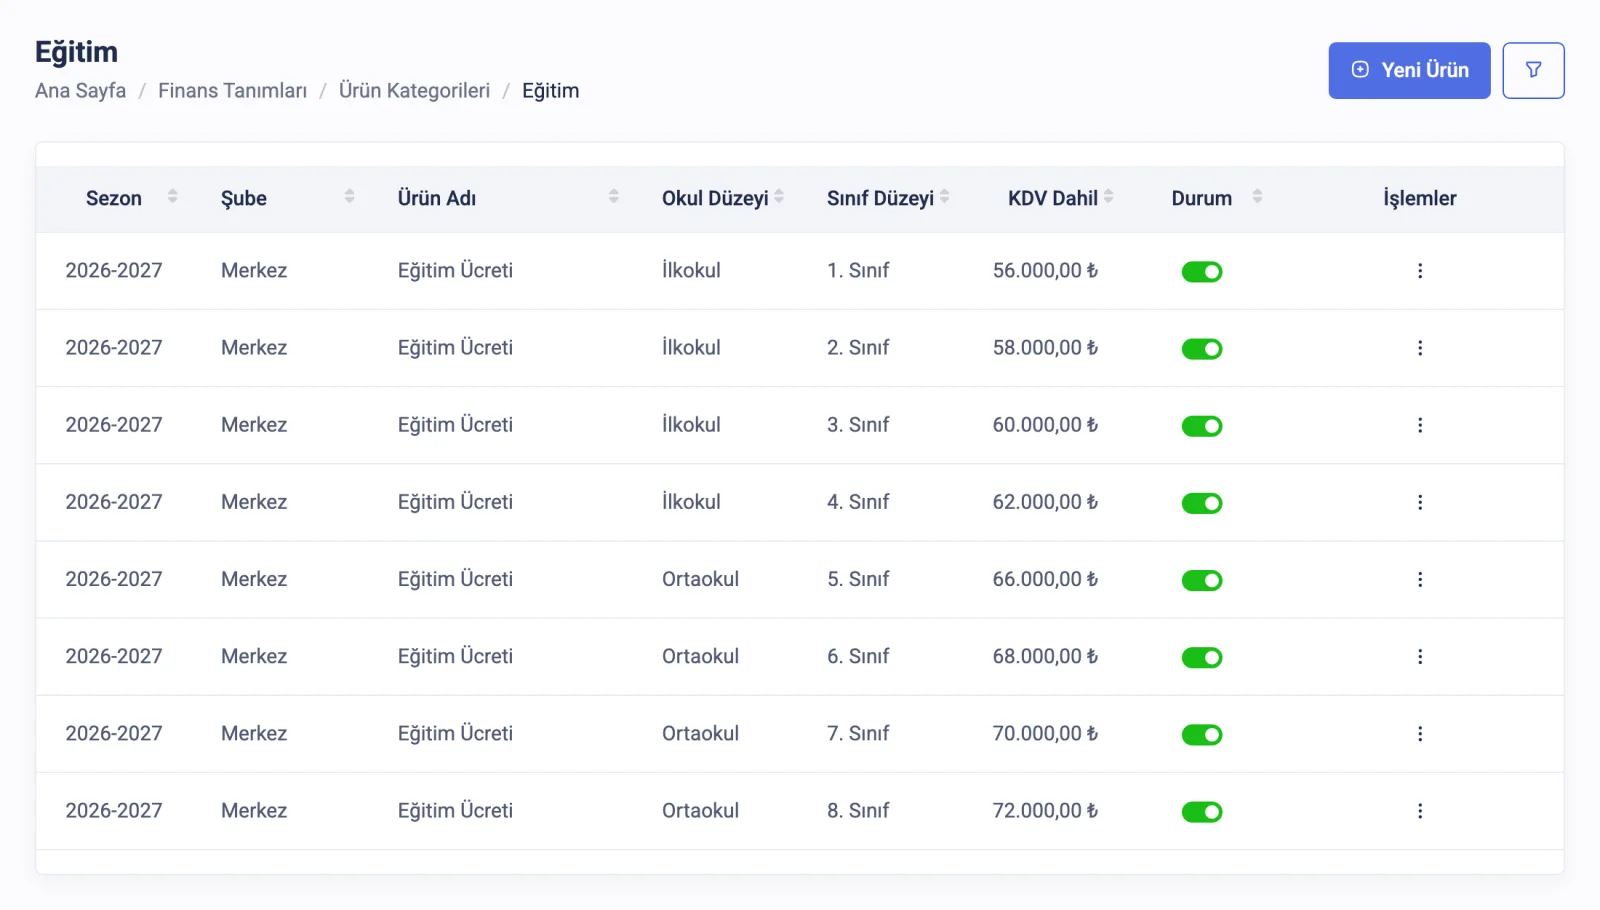Open actions menu for 8. Sınıf row

[x=1420, y=811]
